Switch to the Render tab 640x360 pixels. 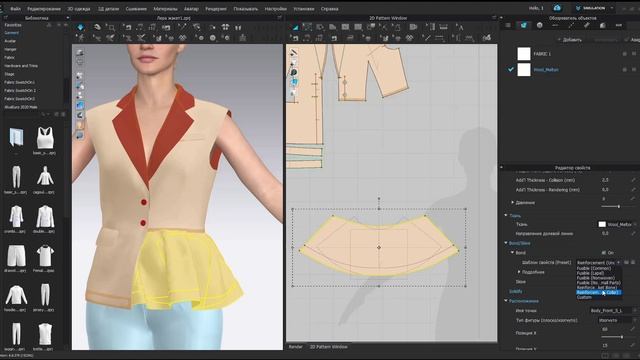[x=296, y=347]
